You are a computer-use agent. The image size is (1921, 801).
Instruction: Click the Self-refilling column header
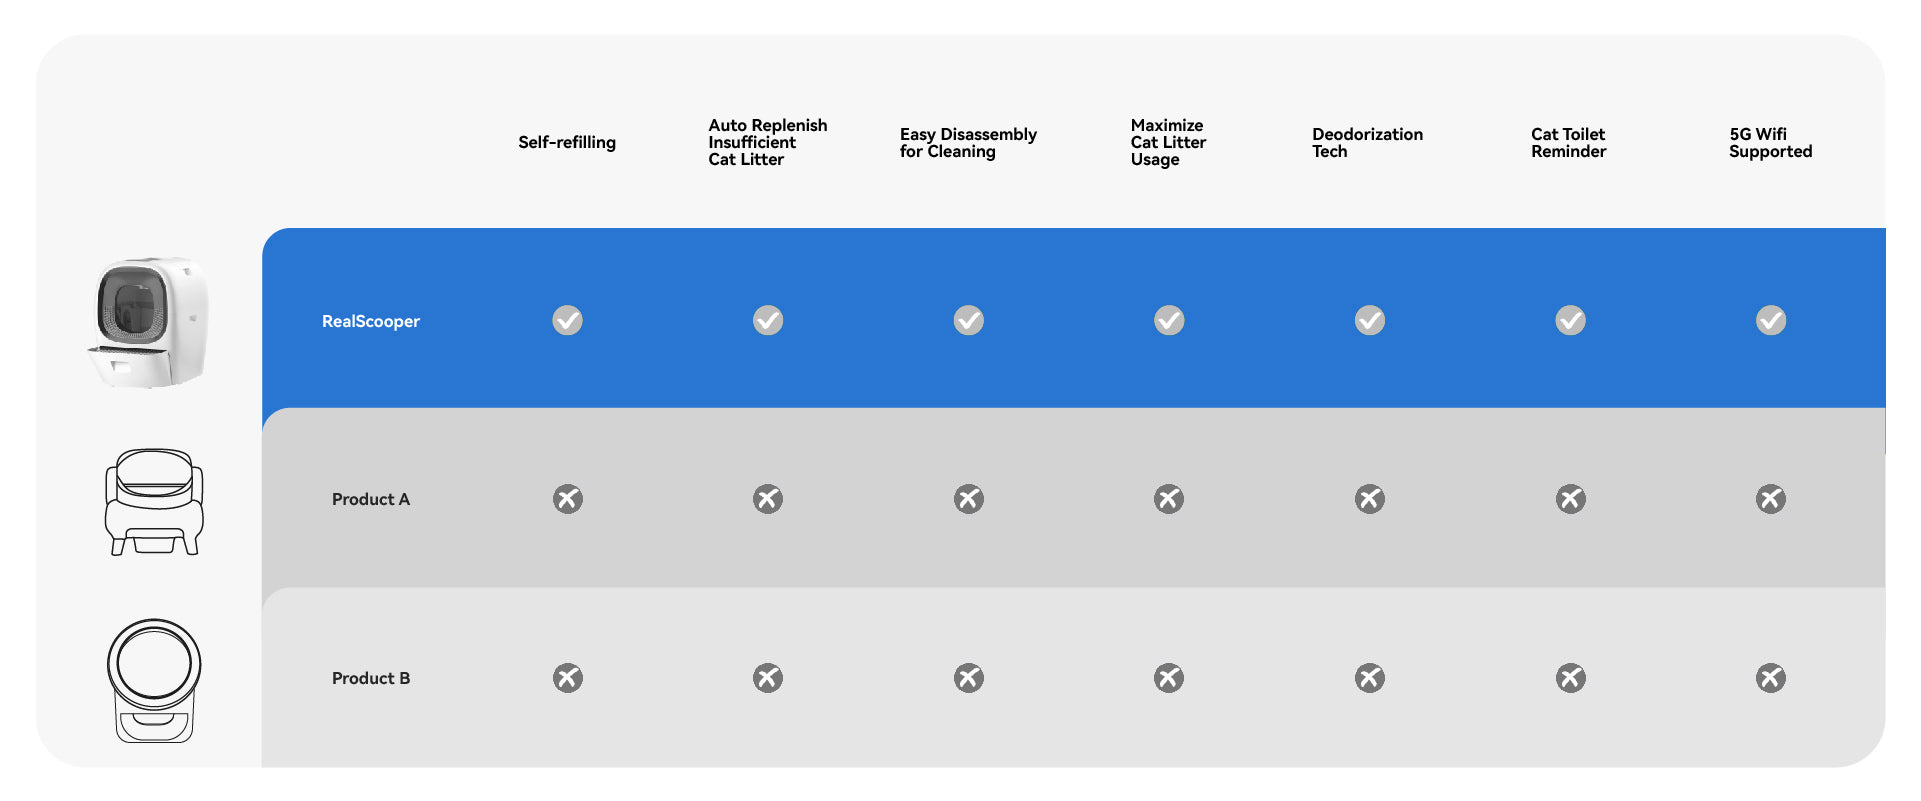567,142
